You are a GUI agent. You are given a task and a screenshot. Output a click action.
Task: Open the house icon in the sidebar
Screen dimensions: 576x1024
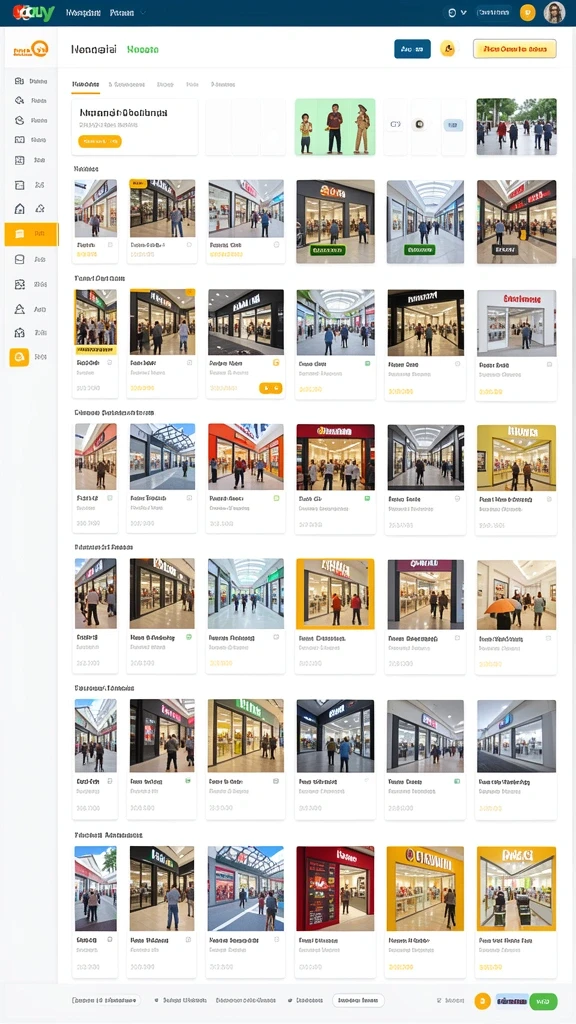pos(20,209)
